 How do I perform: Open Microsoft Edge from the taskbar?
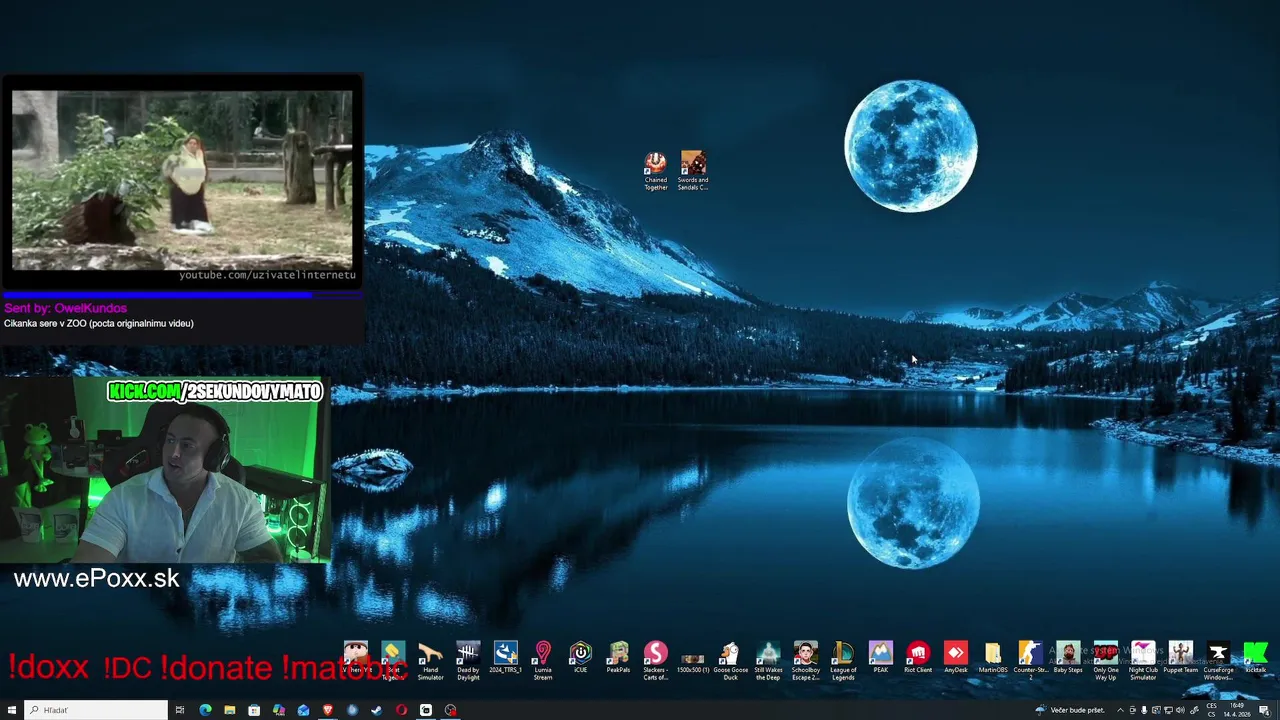pyautogui.click(x=205, y=710)
